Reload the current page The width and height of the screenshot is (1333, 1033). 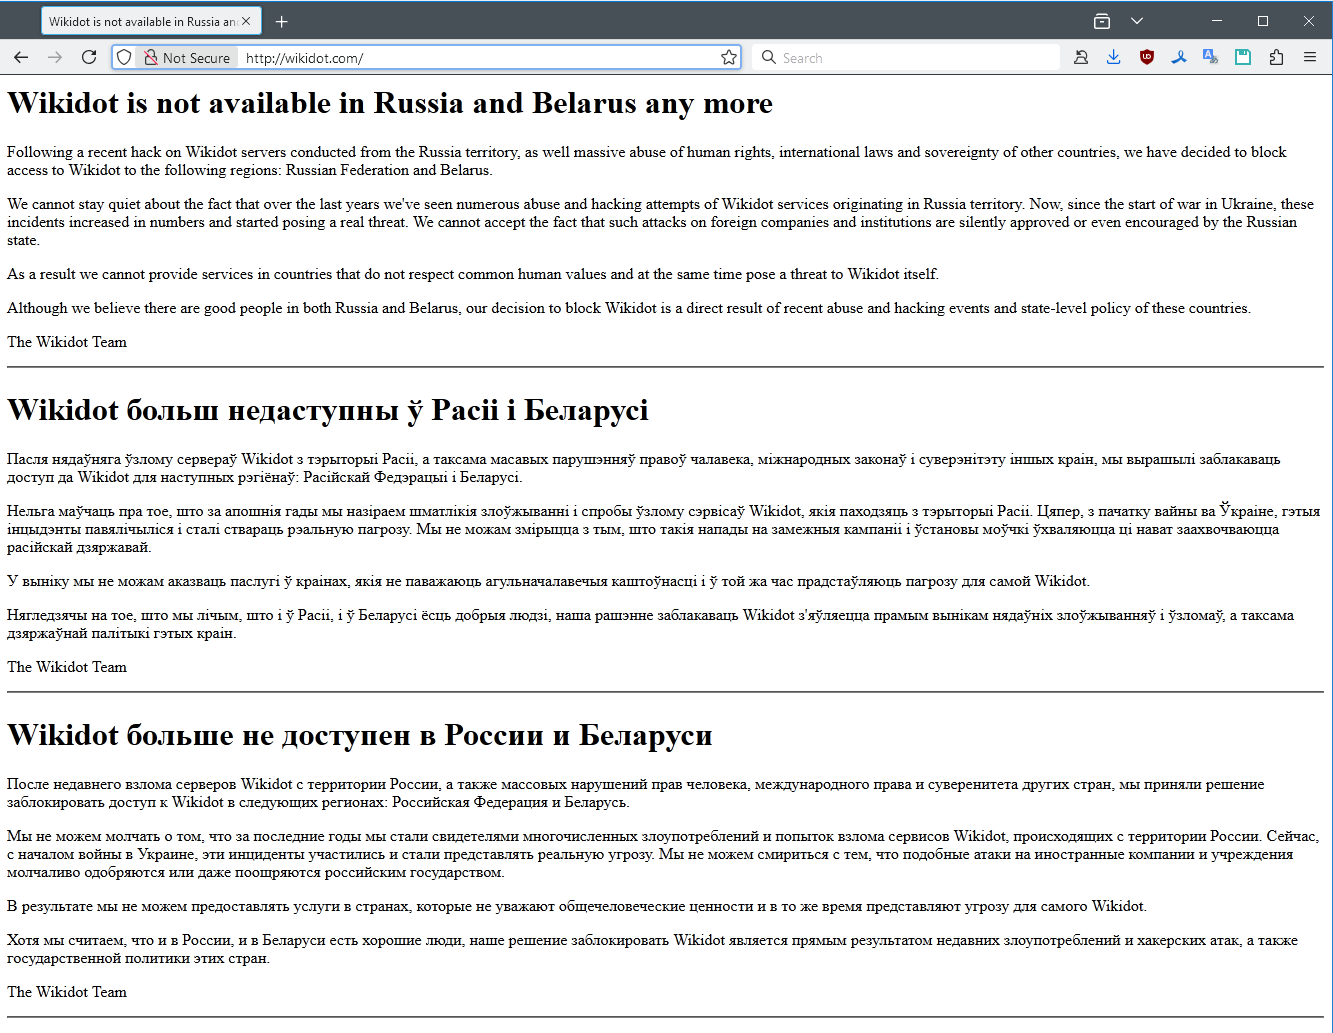89,58
